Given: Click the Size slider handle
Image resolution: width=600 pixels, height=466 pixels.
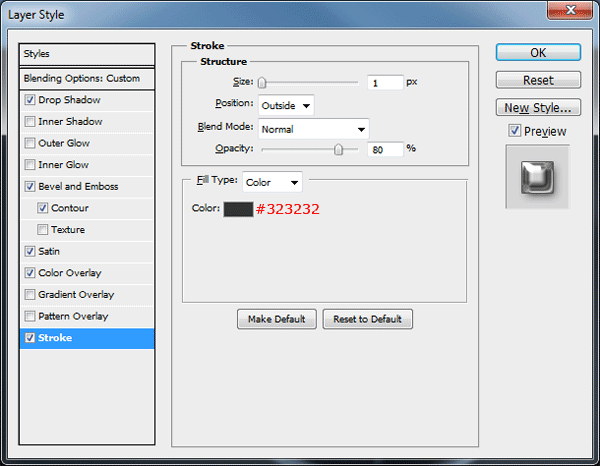Looking at the screenshot, I should click(x=262, y=82).
